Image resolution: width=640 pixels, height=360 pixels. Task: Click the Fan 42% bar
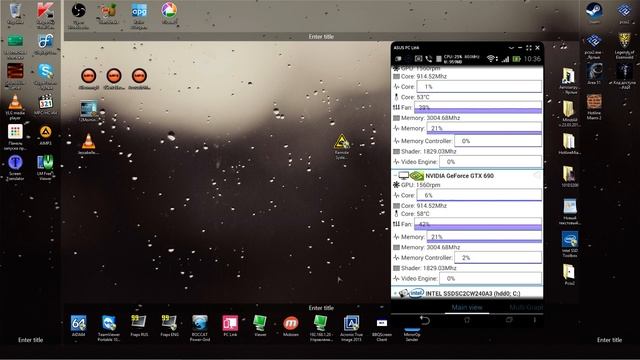pyautogui.click(x=478, y=224)
